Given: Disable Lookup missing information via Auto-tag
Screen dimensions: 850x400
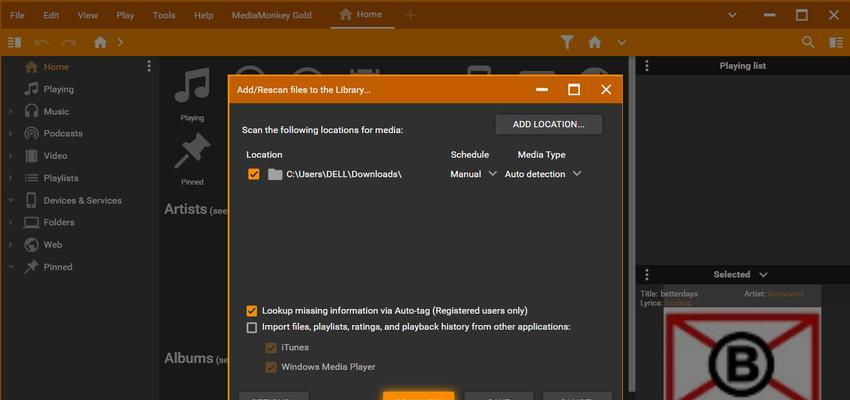Looking at the screenshot, I should pyautogui.click(x=252, y=311).
